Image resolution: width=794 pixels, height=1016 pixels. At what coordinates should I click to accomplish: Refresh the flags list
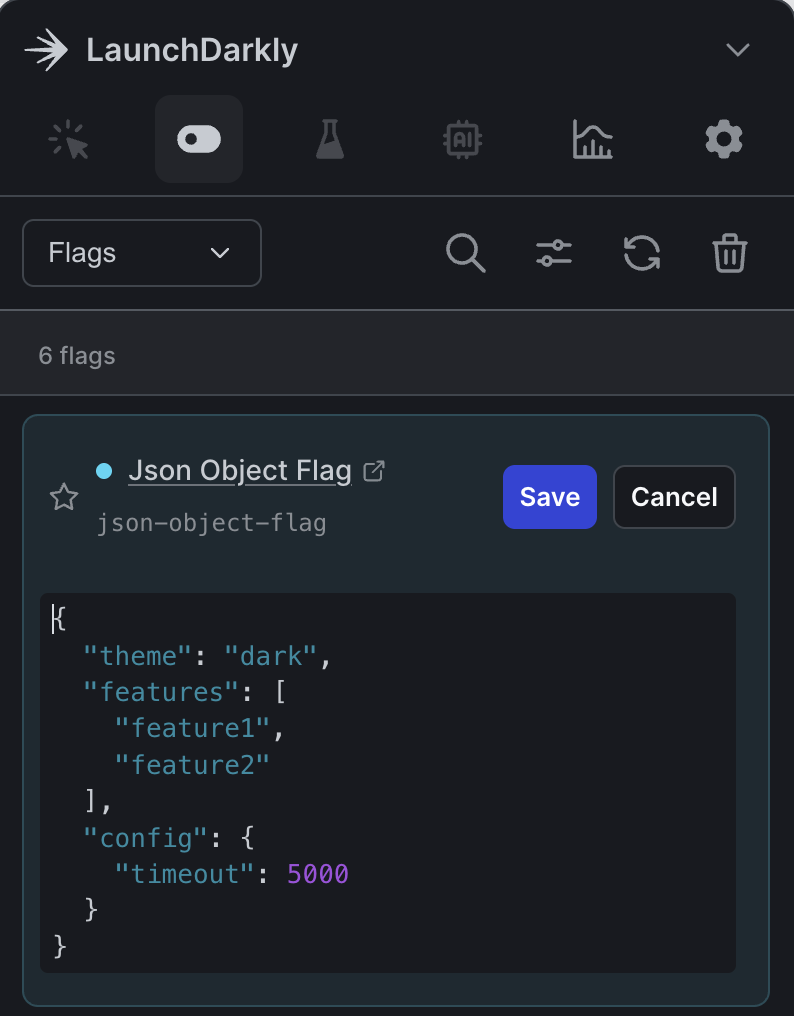641,253
